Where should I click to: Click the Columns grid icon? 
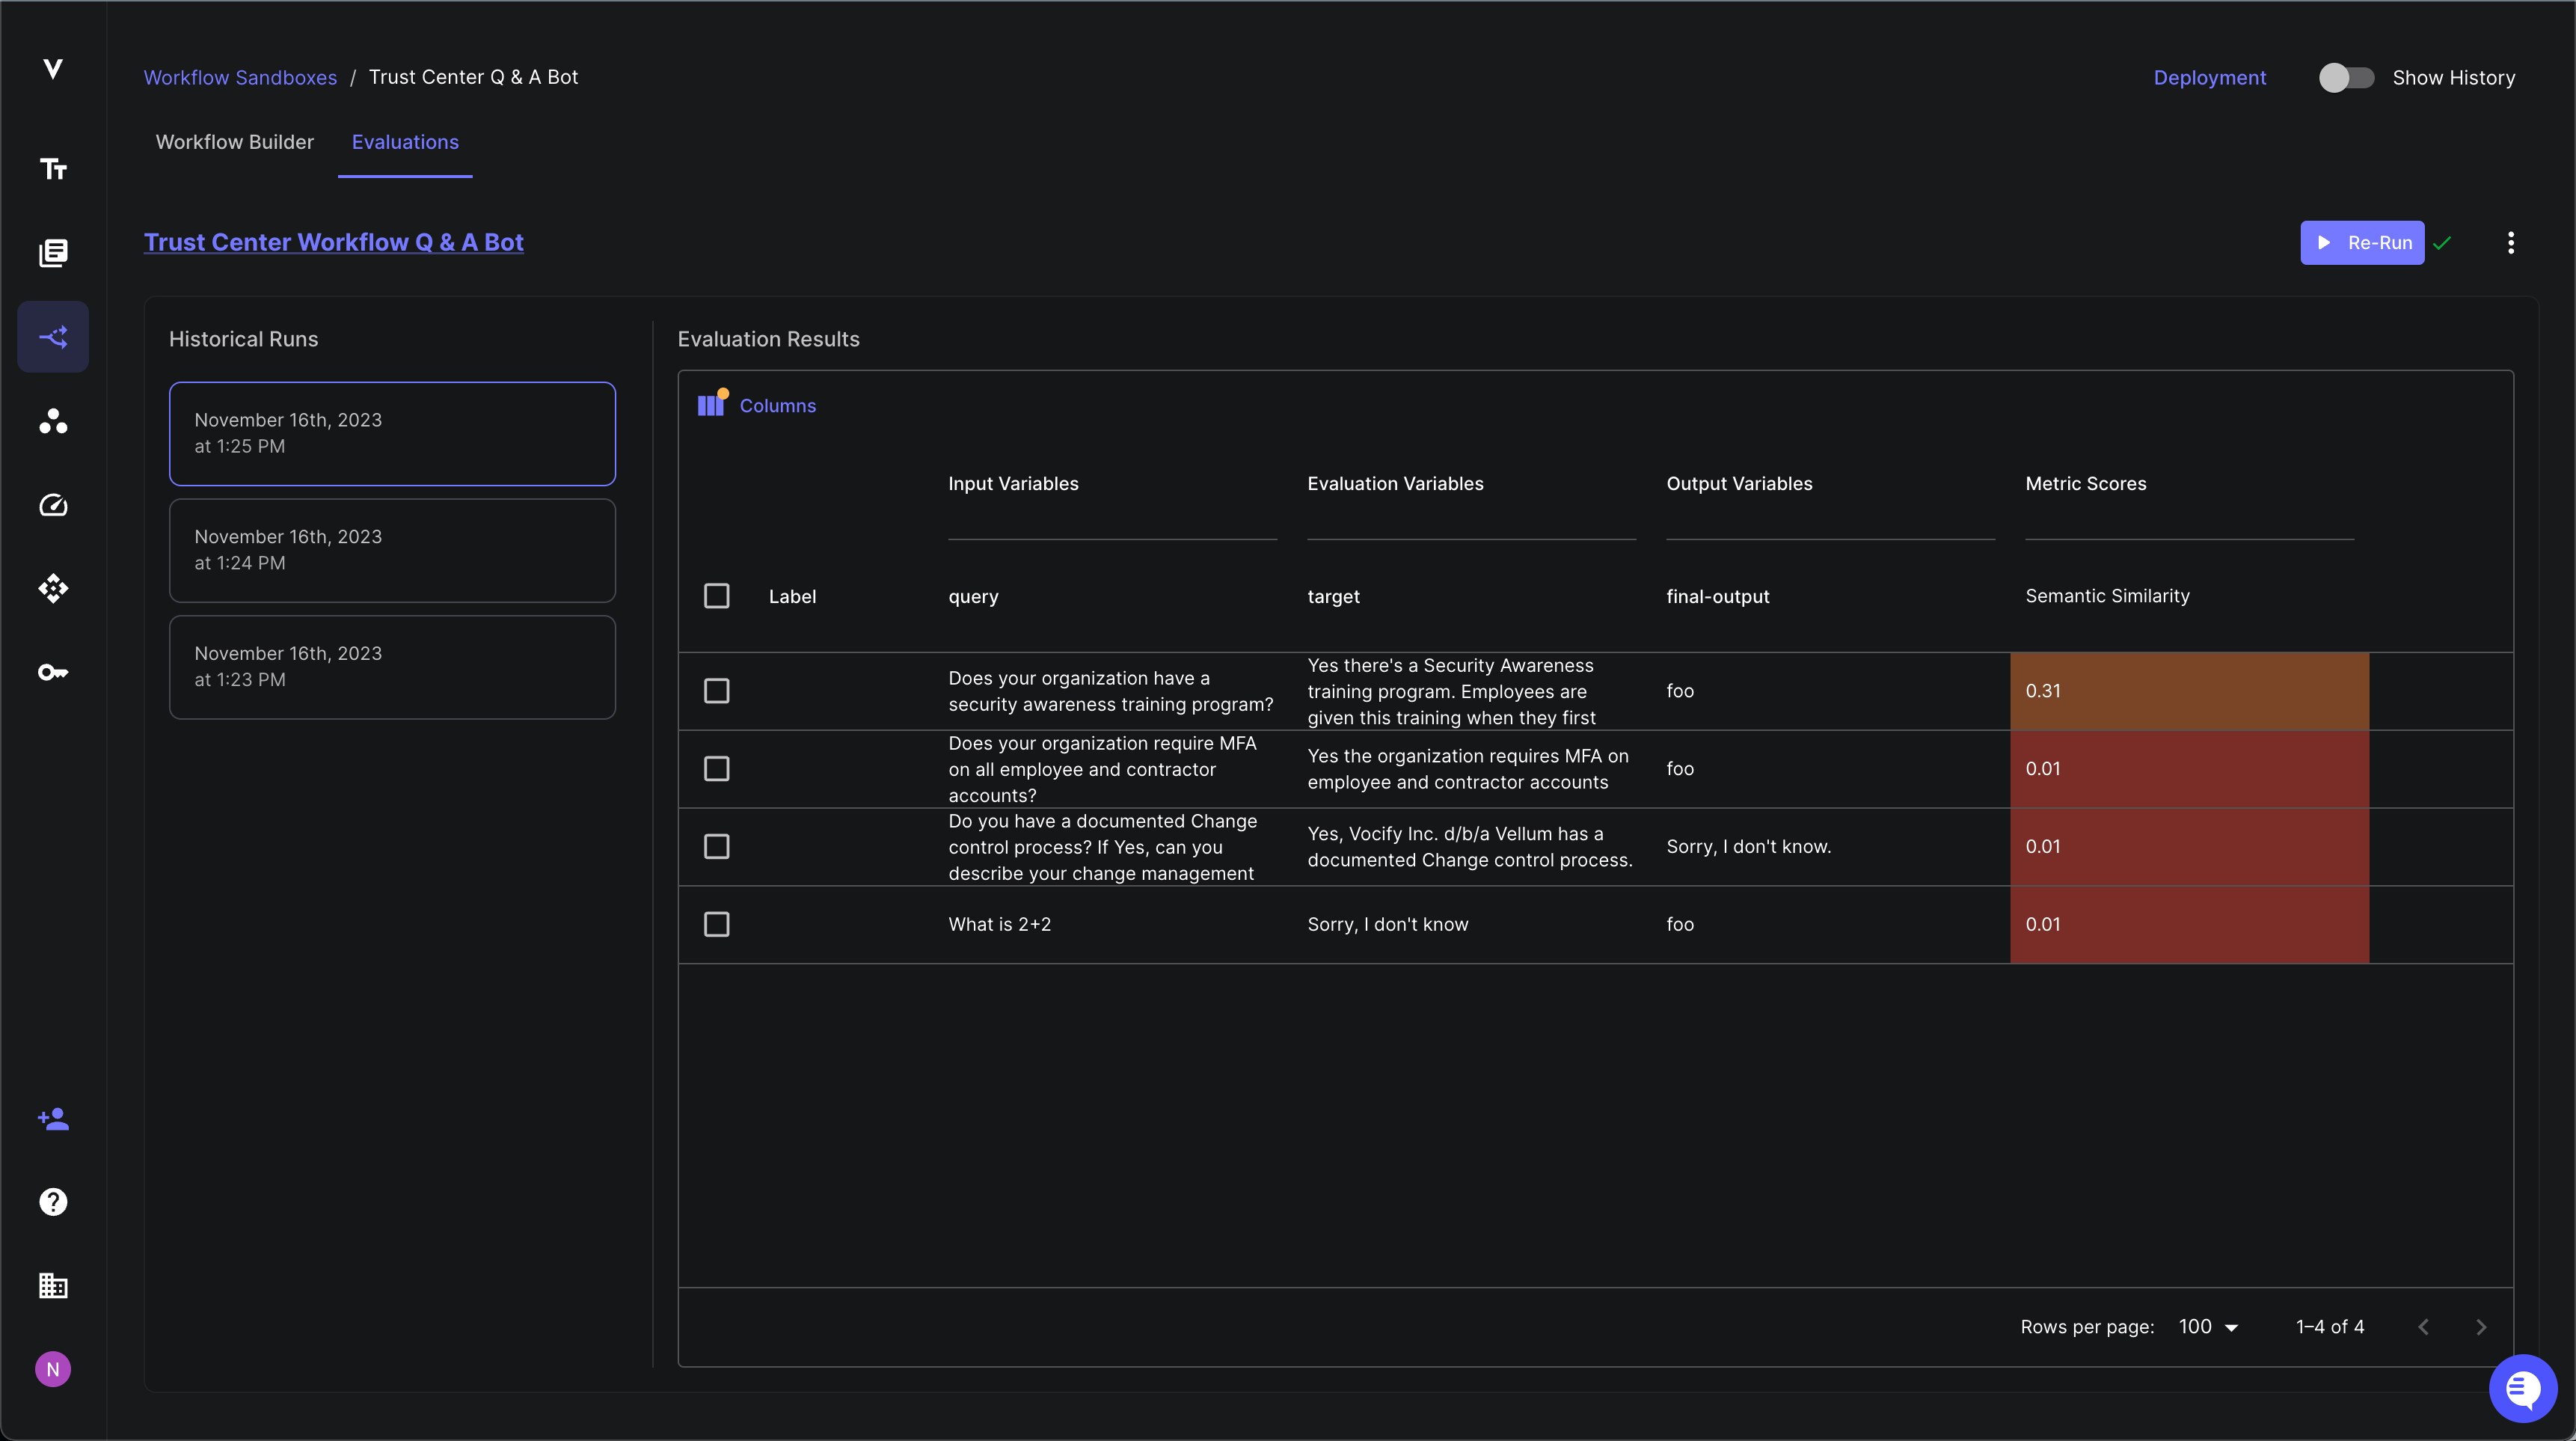pos(712,404)
